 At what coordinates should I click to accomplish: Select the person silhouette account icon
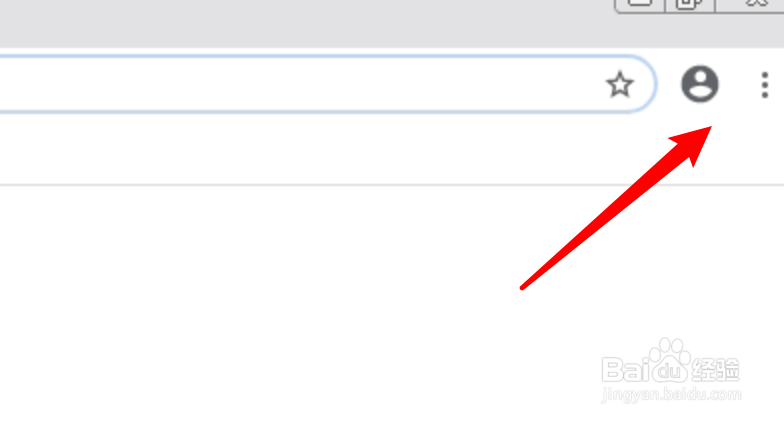pos(700,84)
